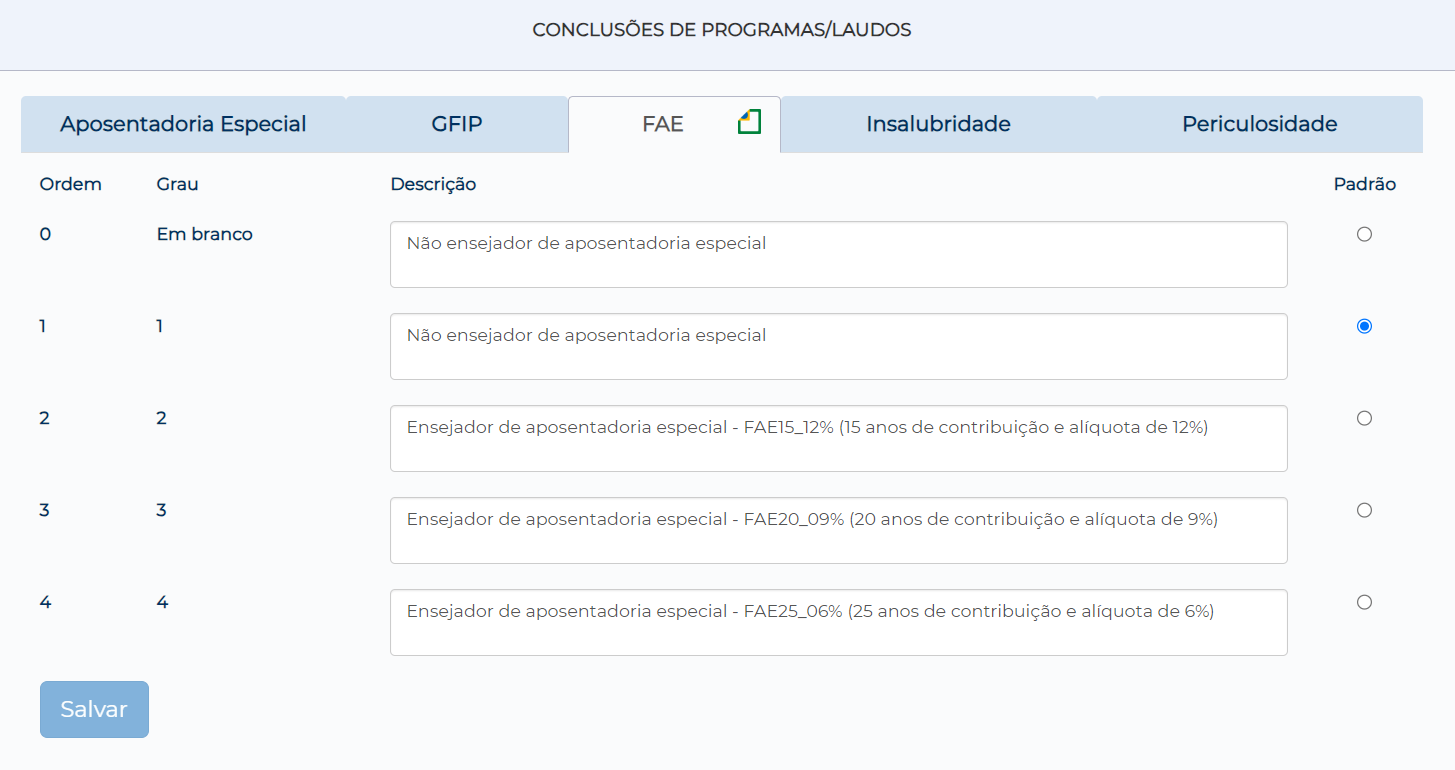Set the Em branco row as Padrão
This screenshot has height=770, width=1455.
pyautogui.click(x=1364, y=234)
